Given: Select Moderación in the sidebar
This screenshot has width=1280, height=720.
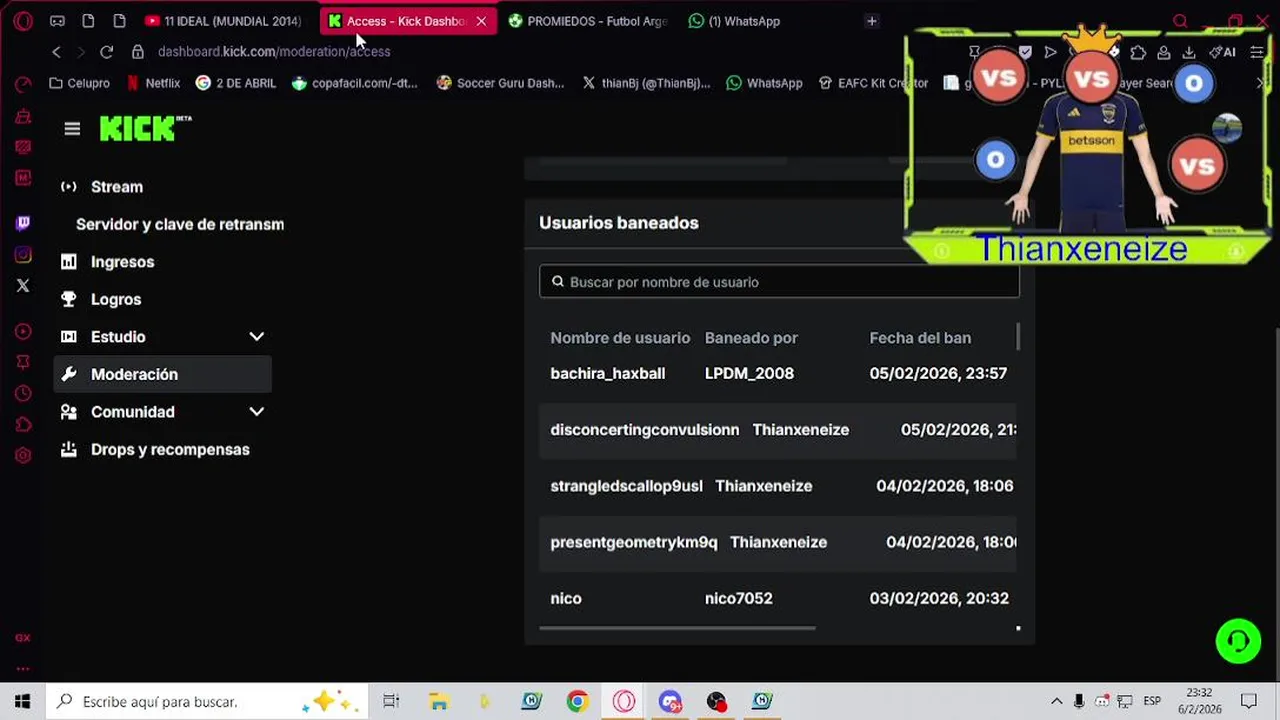Looking at the screenshot, I should coord(162,374).
